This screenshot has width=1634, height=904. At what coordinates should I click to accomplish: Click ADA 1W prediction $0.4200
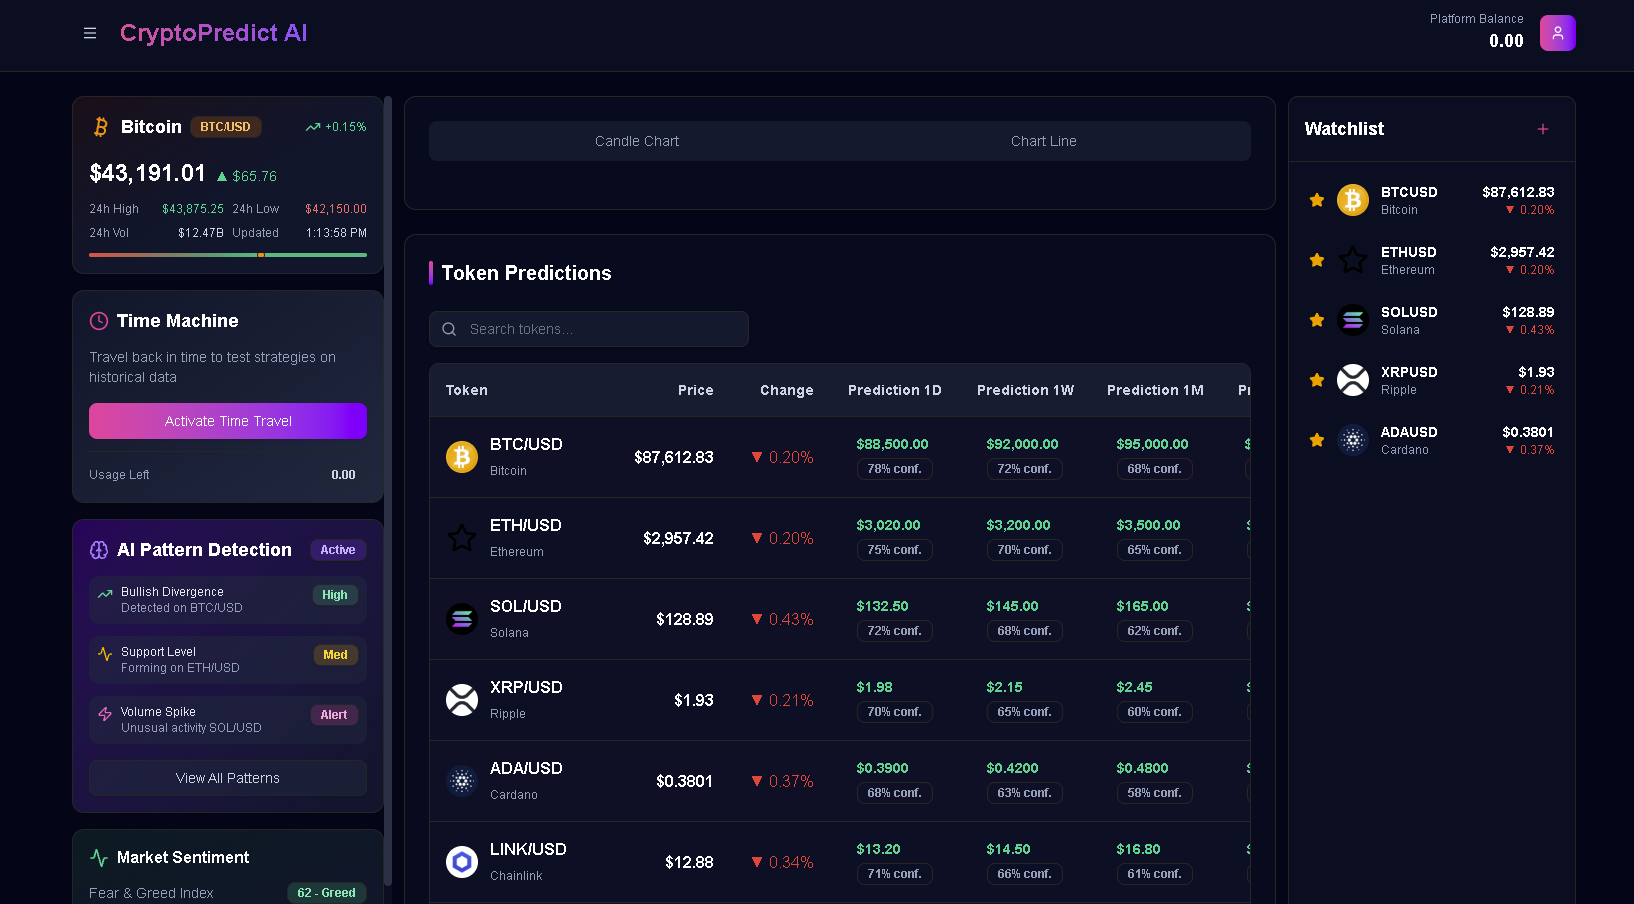(1013, 768)
